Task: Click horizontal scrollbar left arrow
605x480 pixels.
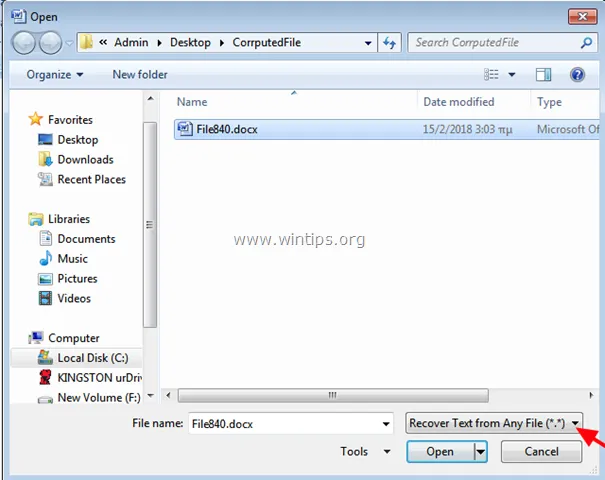Action: (x=168, y=395)
